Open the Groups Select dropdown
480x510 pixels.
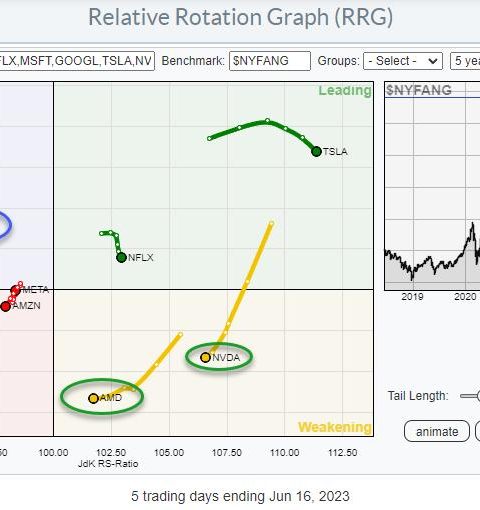pyautogui.click(x=403, y=61)
